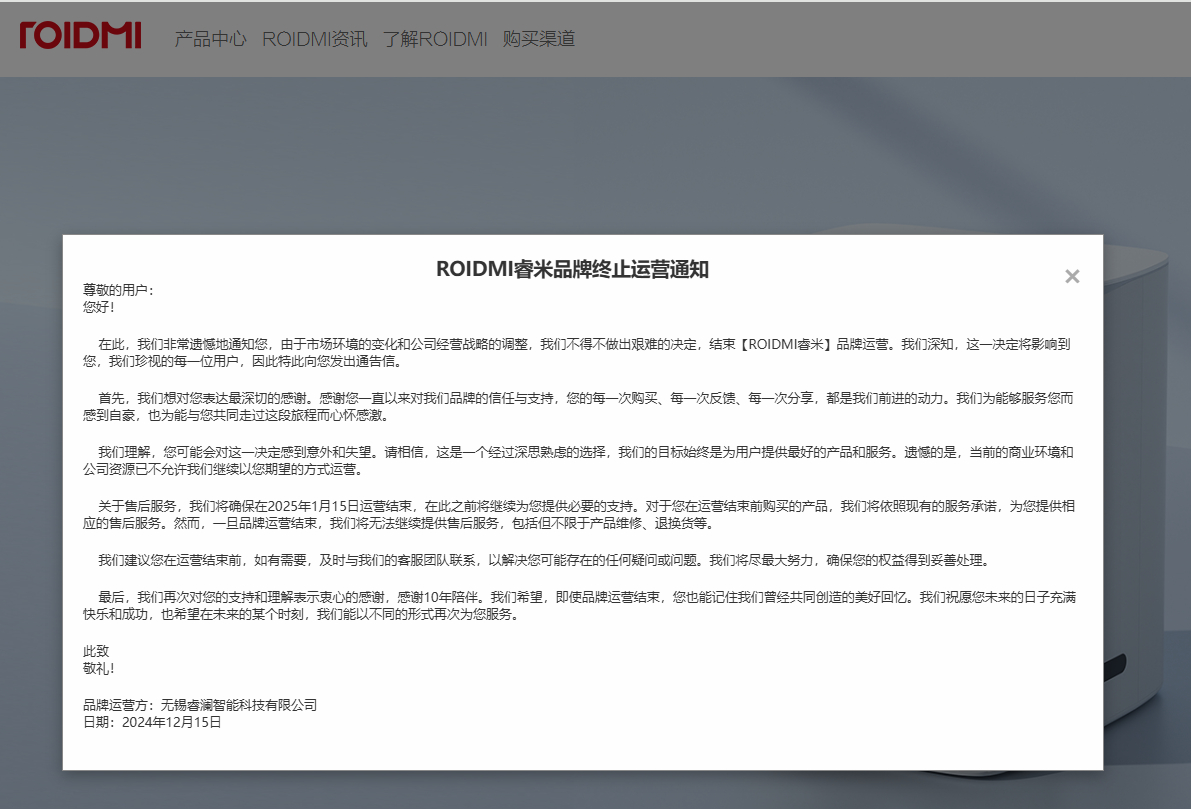Click the paragraph beginning 在此，我们非常遗憾
The height and width of the screenshot is (809, 1191).
click(x=577, y=352)
